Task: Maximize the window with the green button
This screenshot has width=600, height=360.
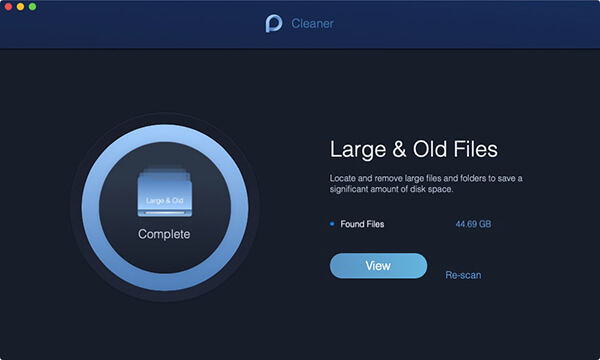Action: [33, 7]
